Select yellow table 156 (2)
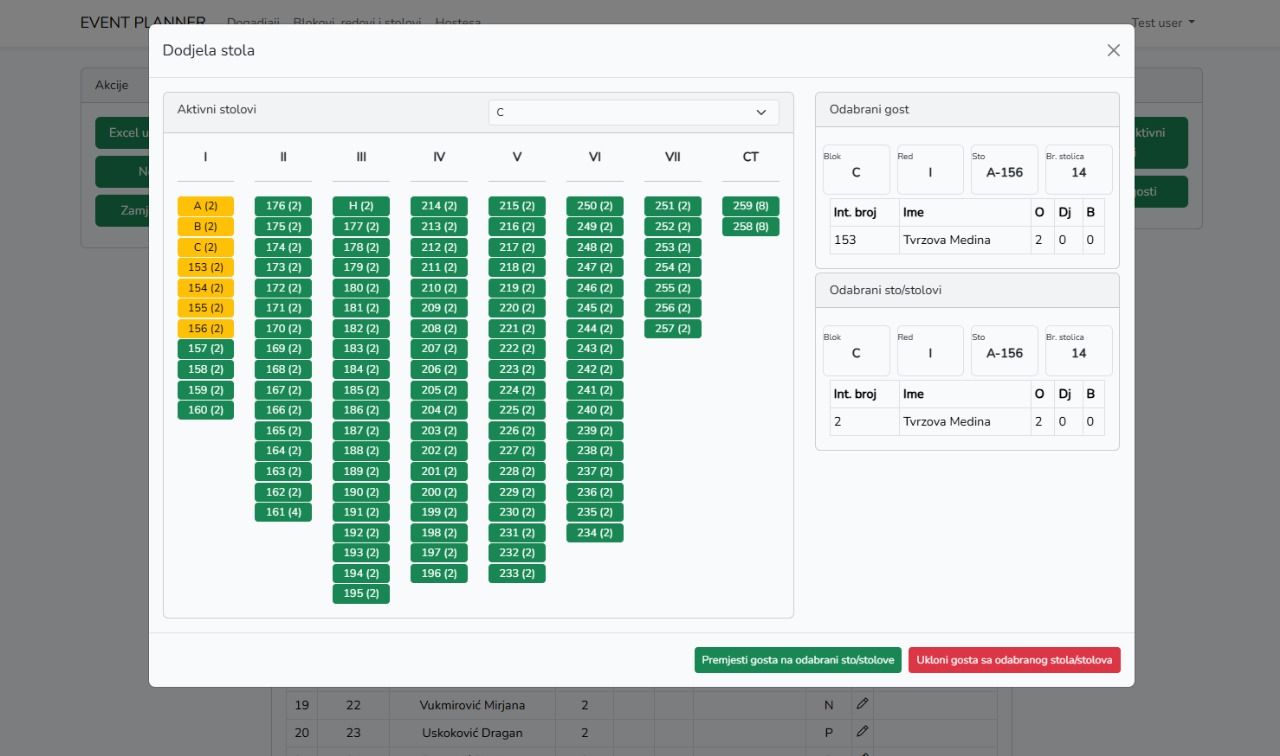 coord(205,328)
